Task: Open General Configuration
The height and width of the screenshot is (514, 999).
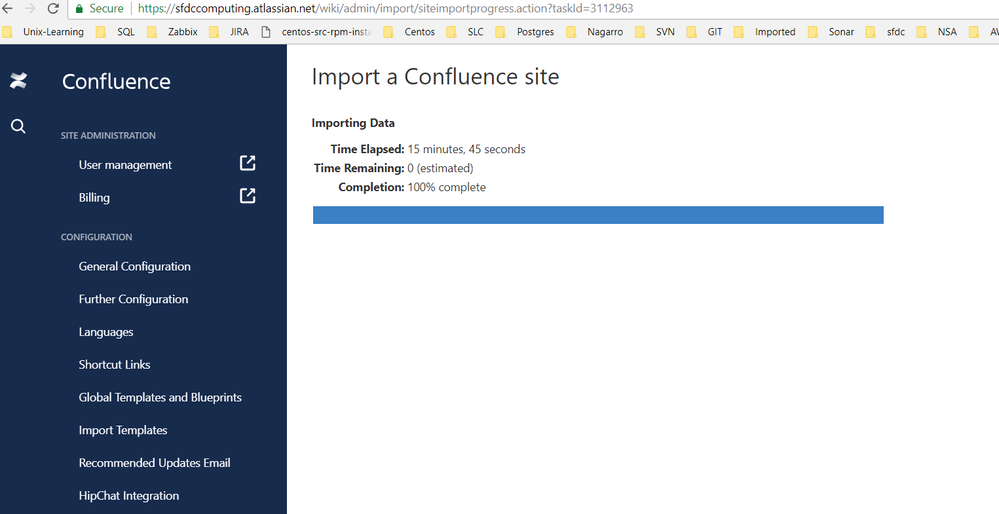Action: tap(134, 266)
